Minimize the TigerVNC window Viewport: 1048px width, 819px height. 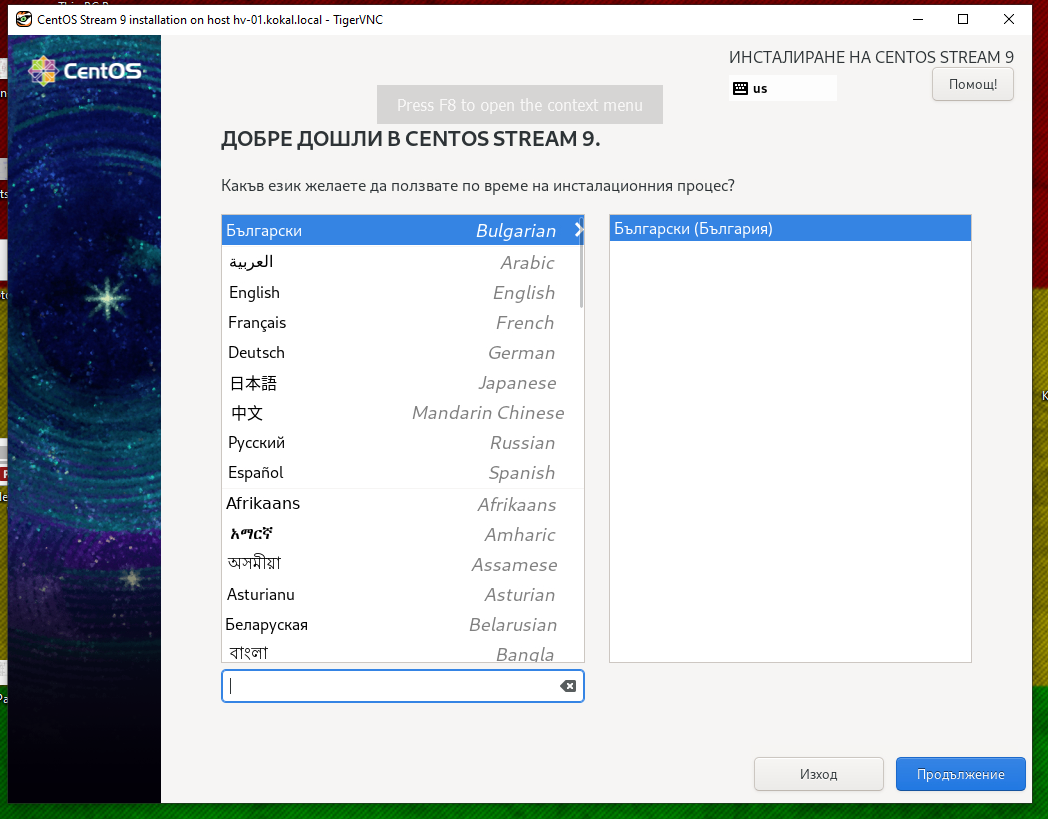(x=918, y=19)
